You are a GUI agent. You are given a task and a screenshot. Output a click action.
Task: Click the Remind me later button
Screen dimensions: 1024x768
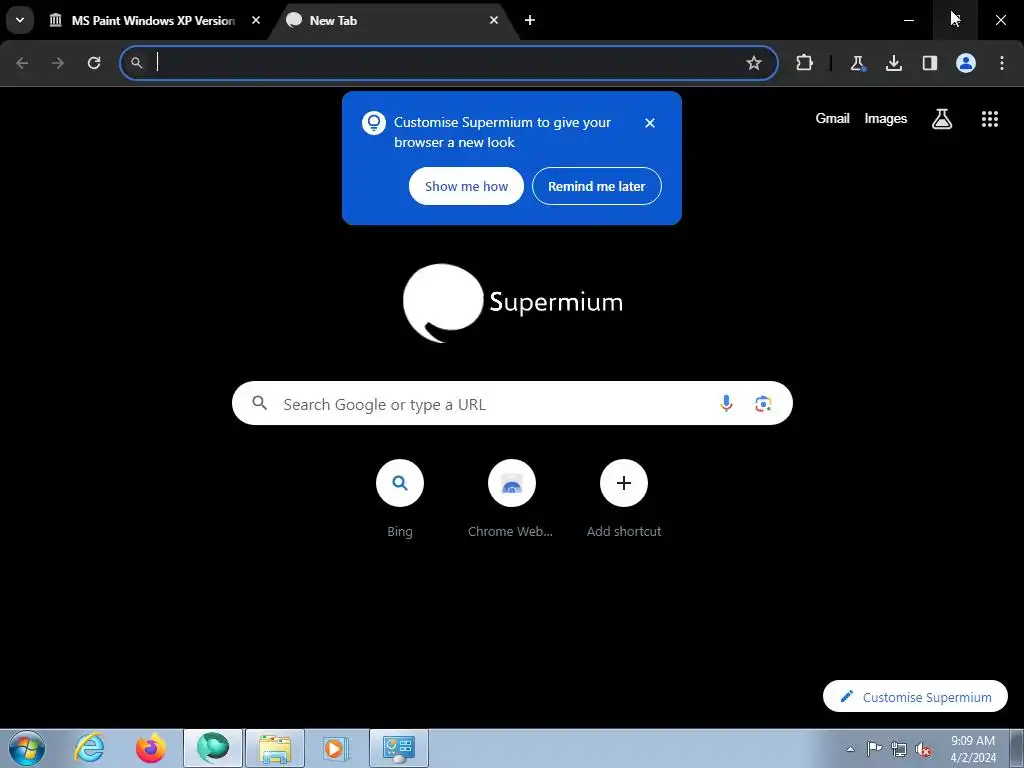[597, 186]
